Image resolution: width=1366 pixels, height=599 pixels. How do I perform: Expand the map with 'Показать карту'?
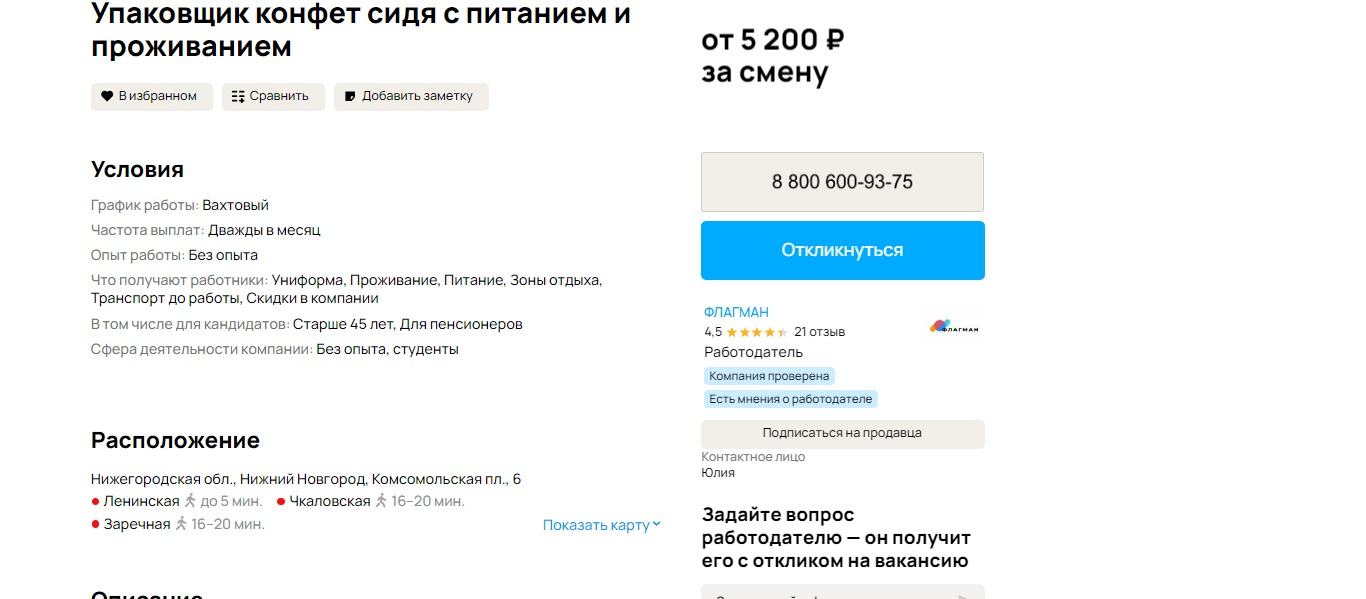tap(596, 525)
